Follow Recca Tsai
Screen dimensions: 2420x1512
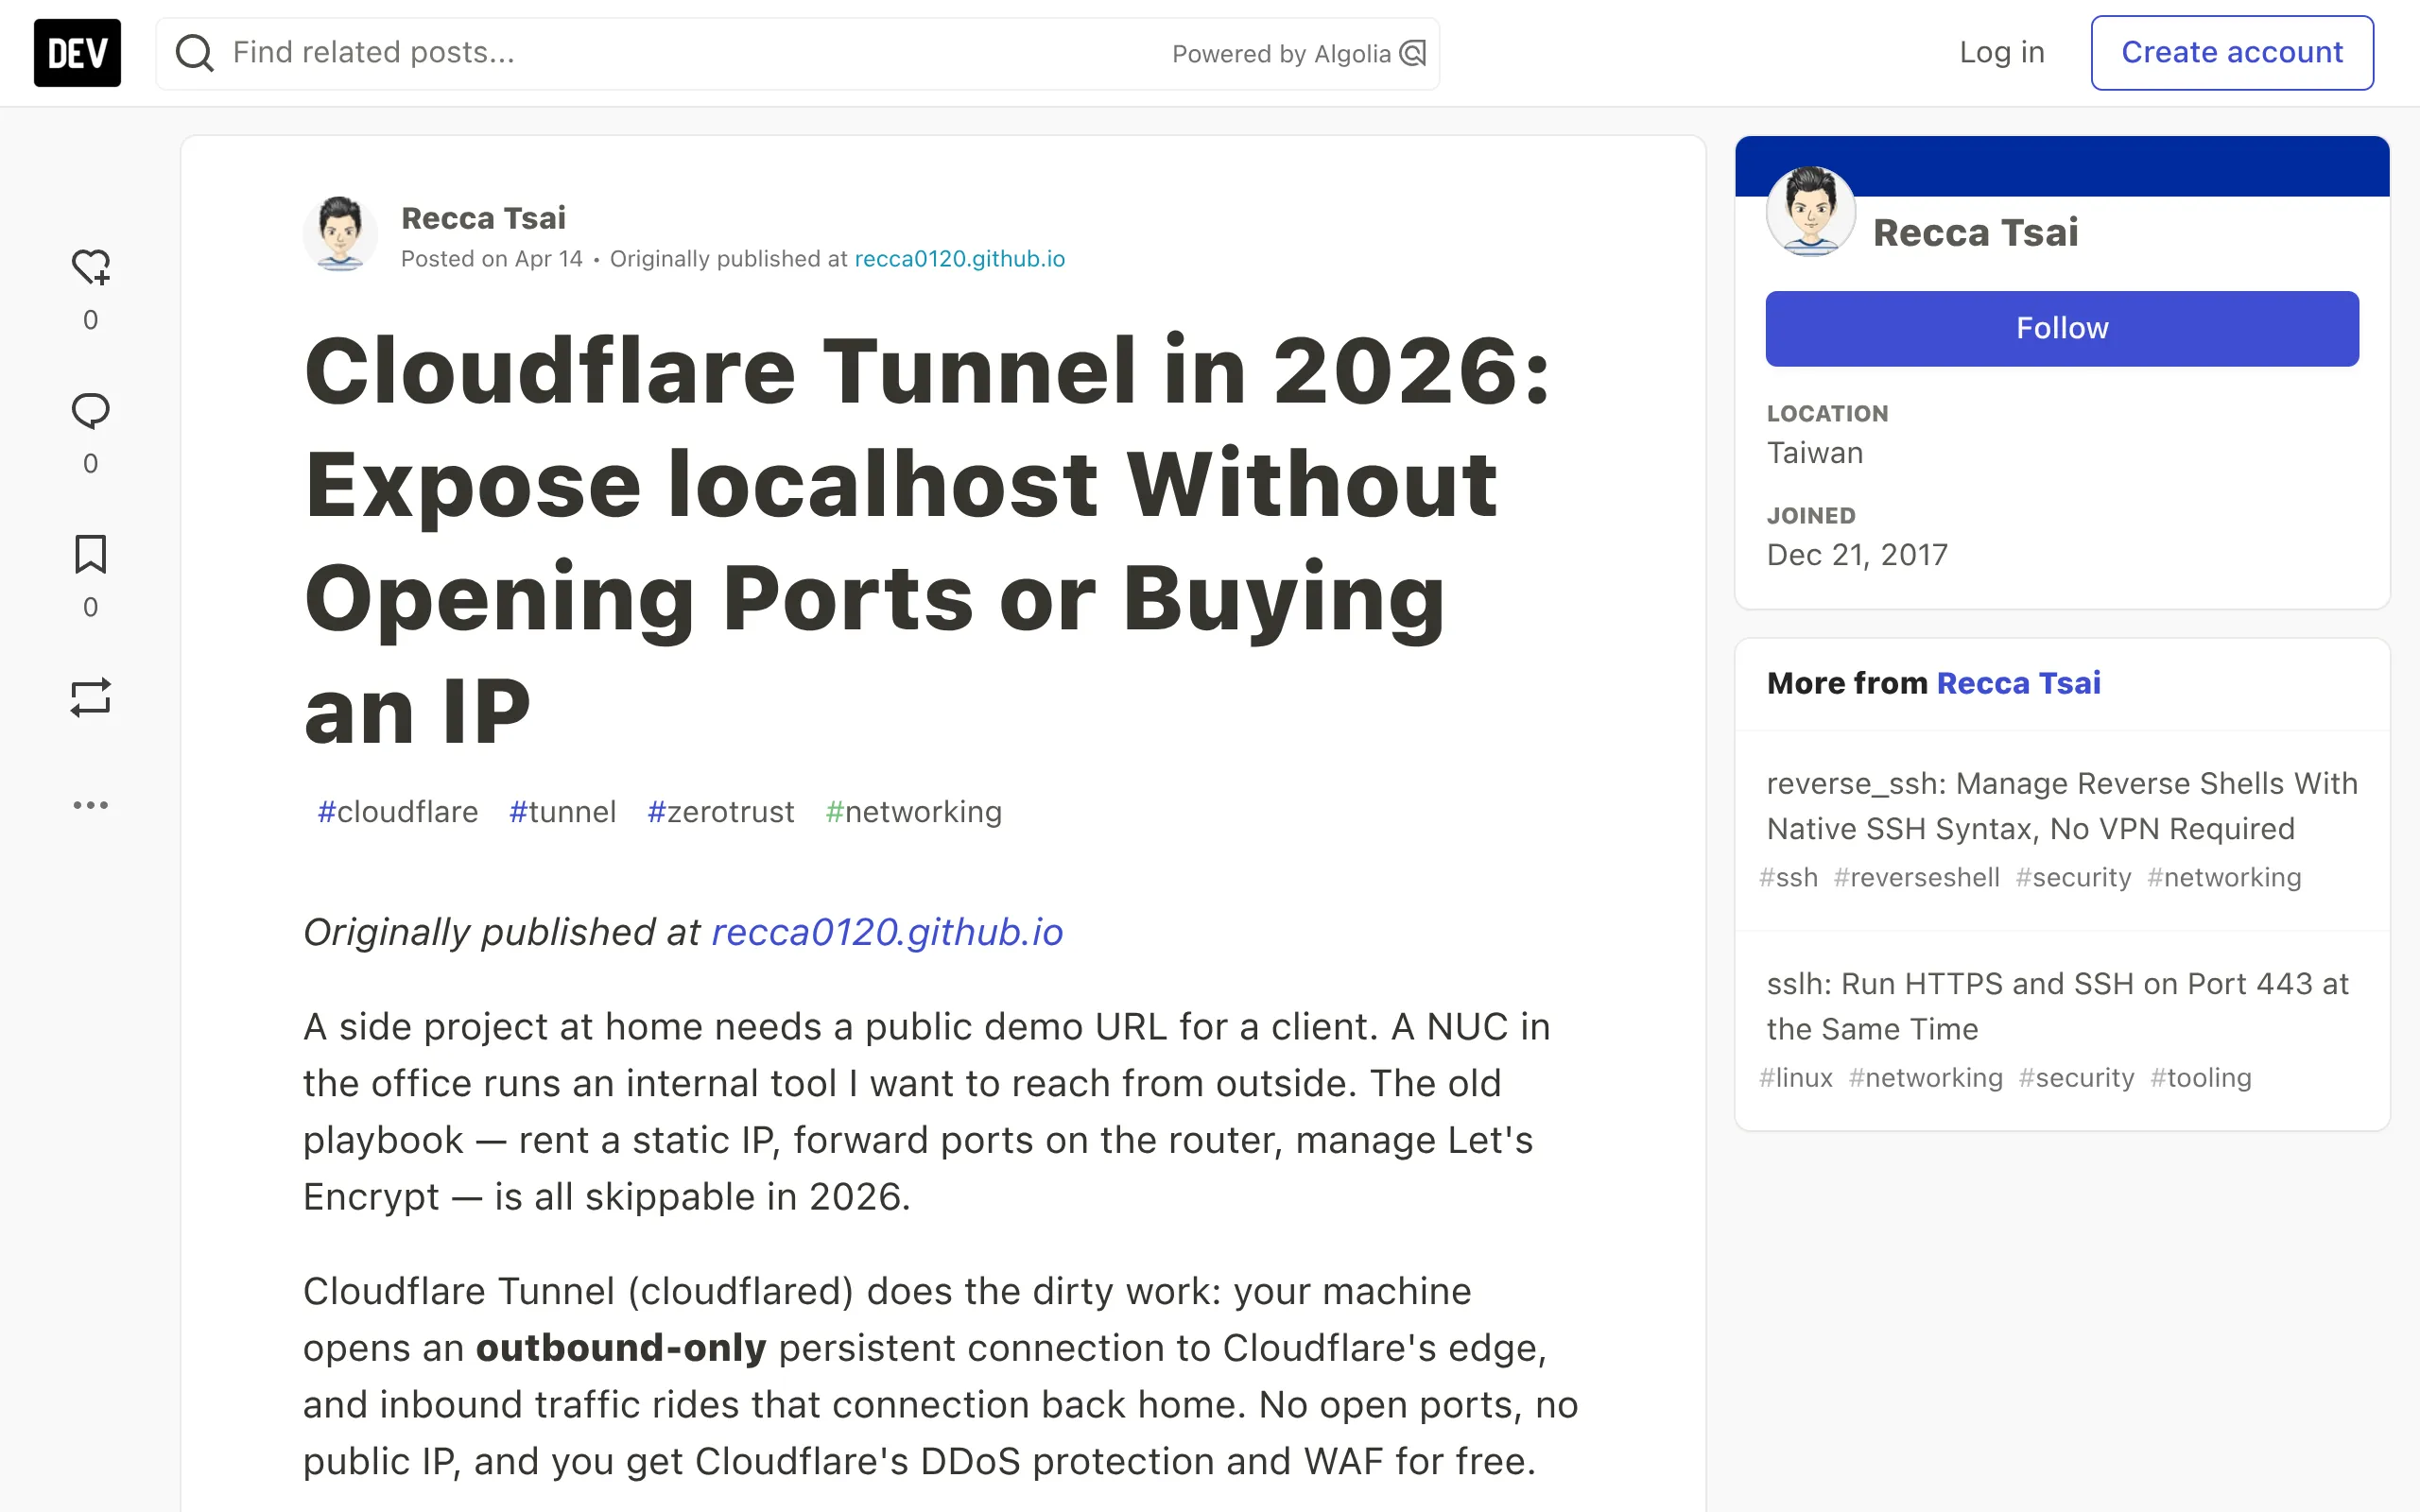pyautogui.click(x=2062, y=328)
